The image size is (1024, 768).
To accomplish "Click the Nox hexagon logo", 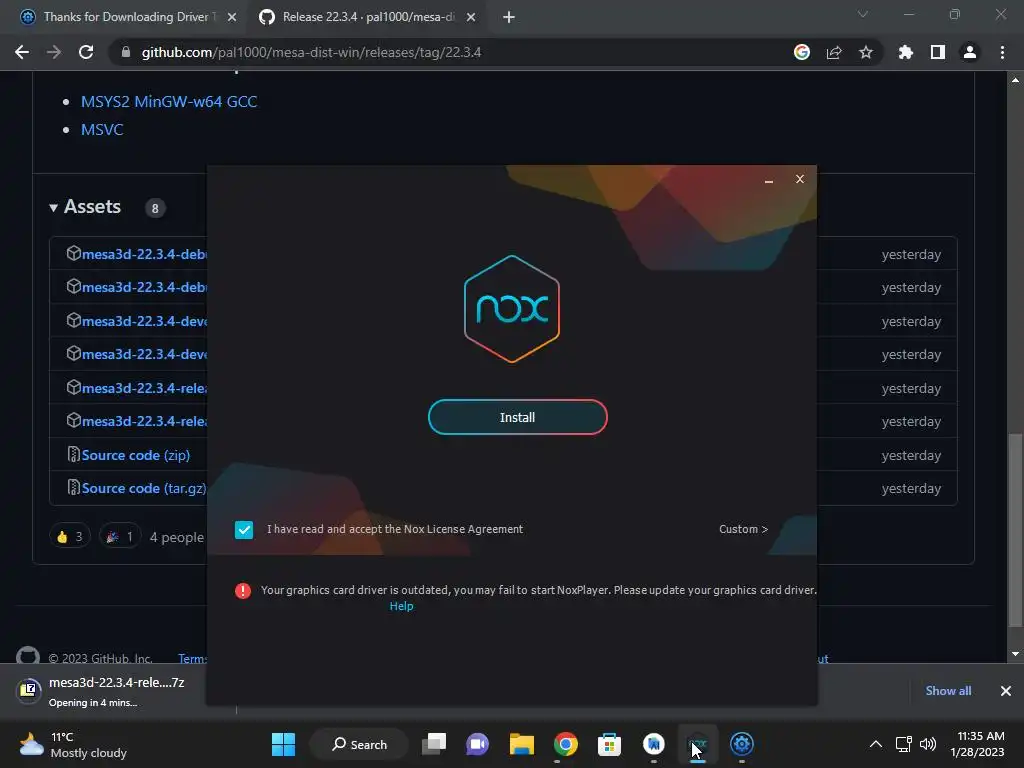I will [511, 309].
